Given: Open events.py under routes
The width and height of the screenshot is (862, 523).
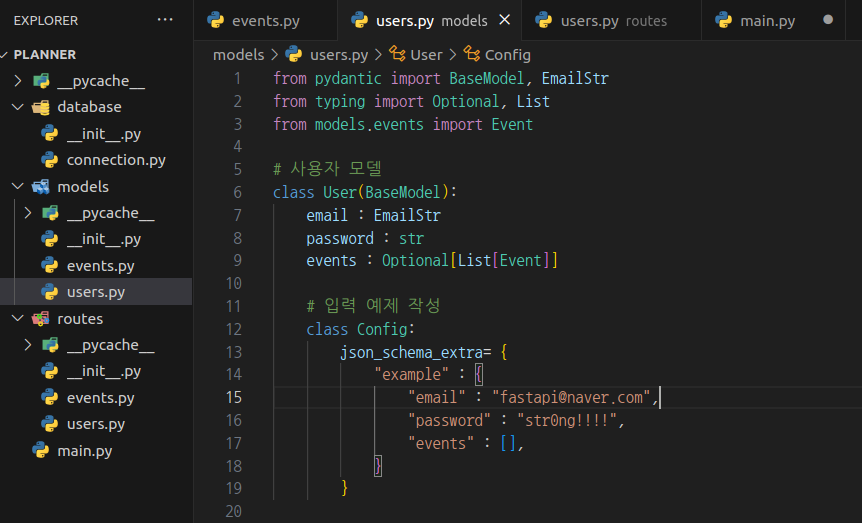Looking at the screenshot, I should pos(101,398).
